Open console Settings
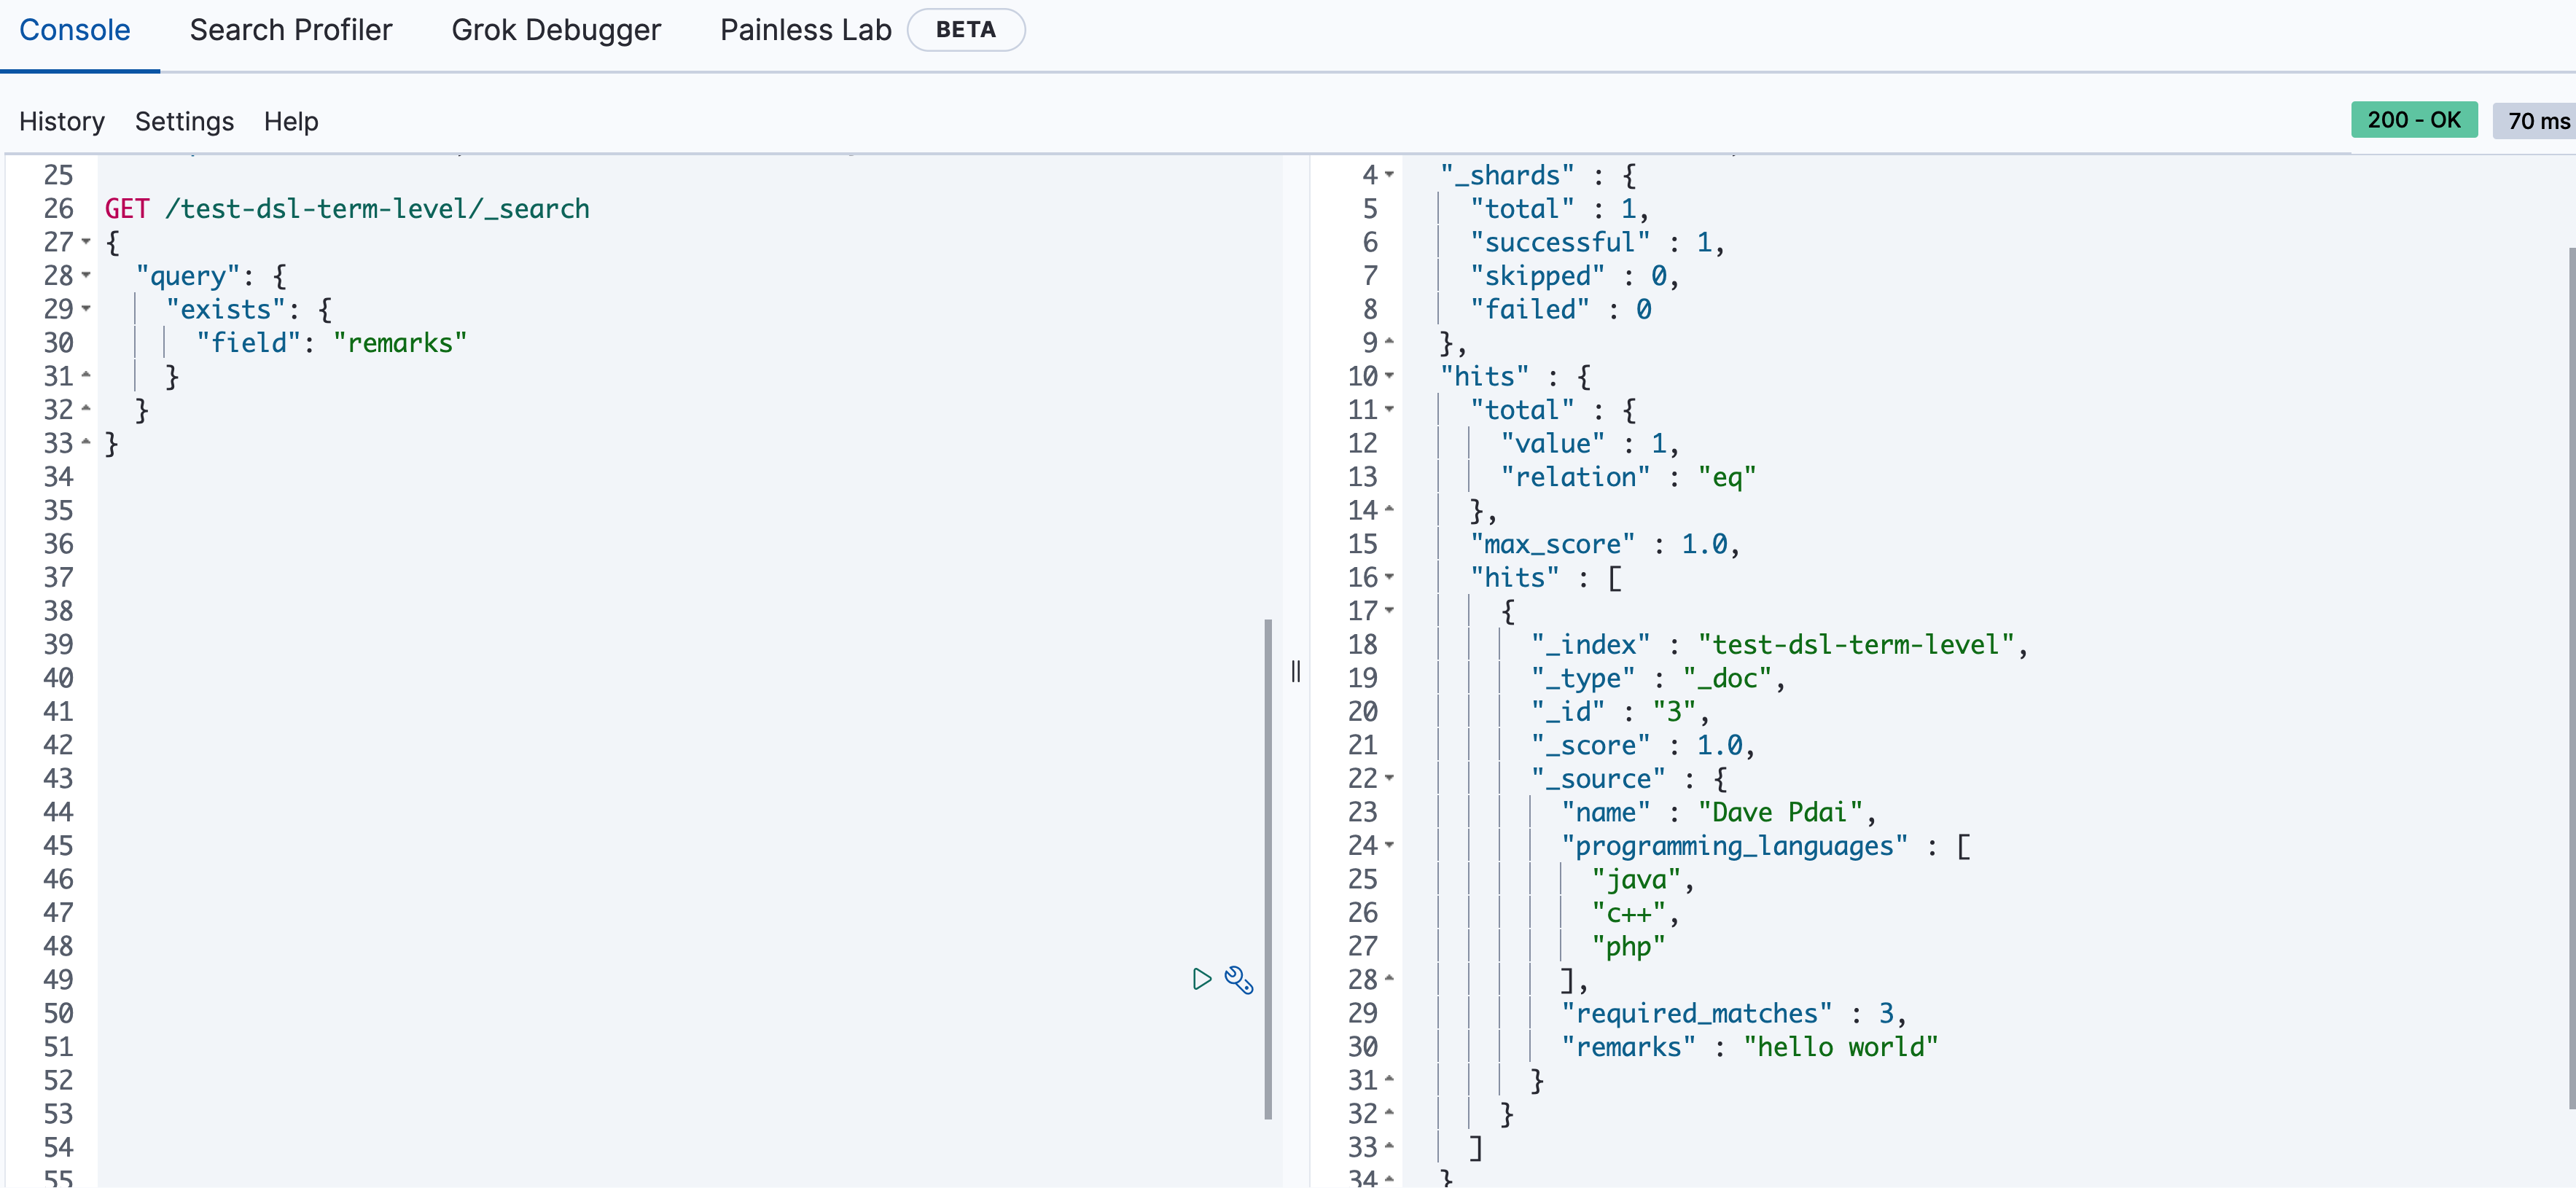 pyautogui.click(x=184, y=121)
